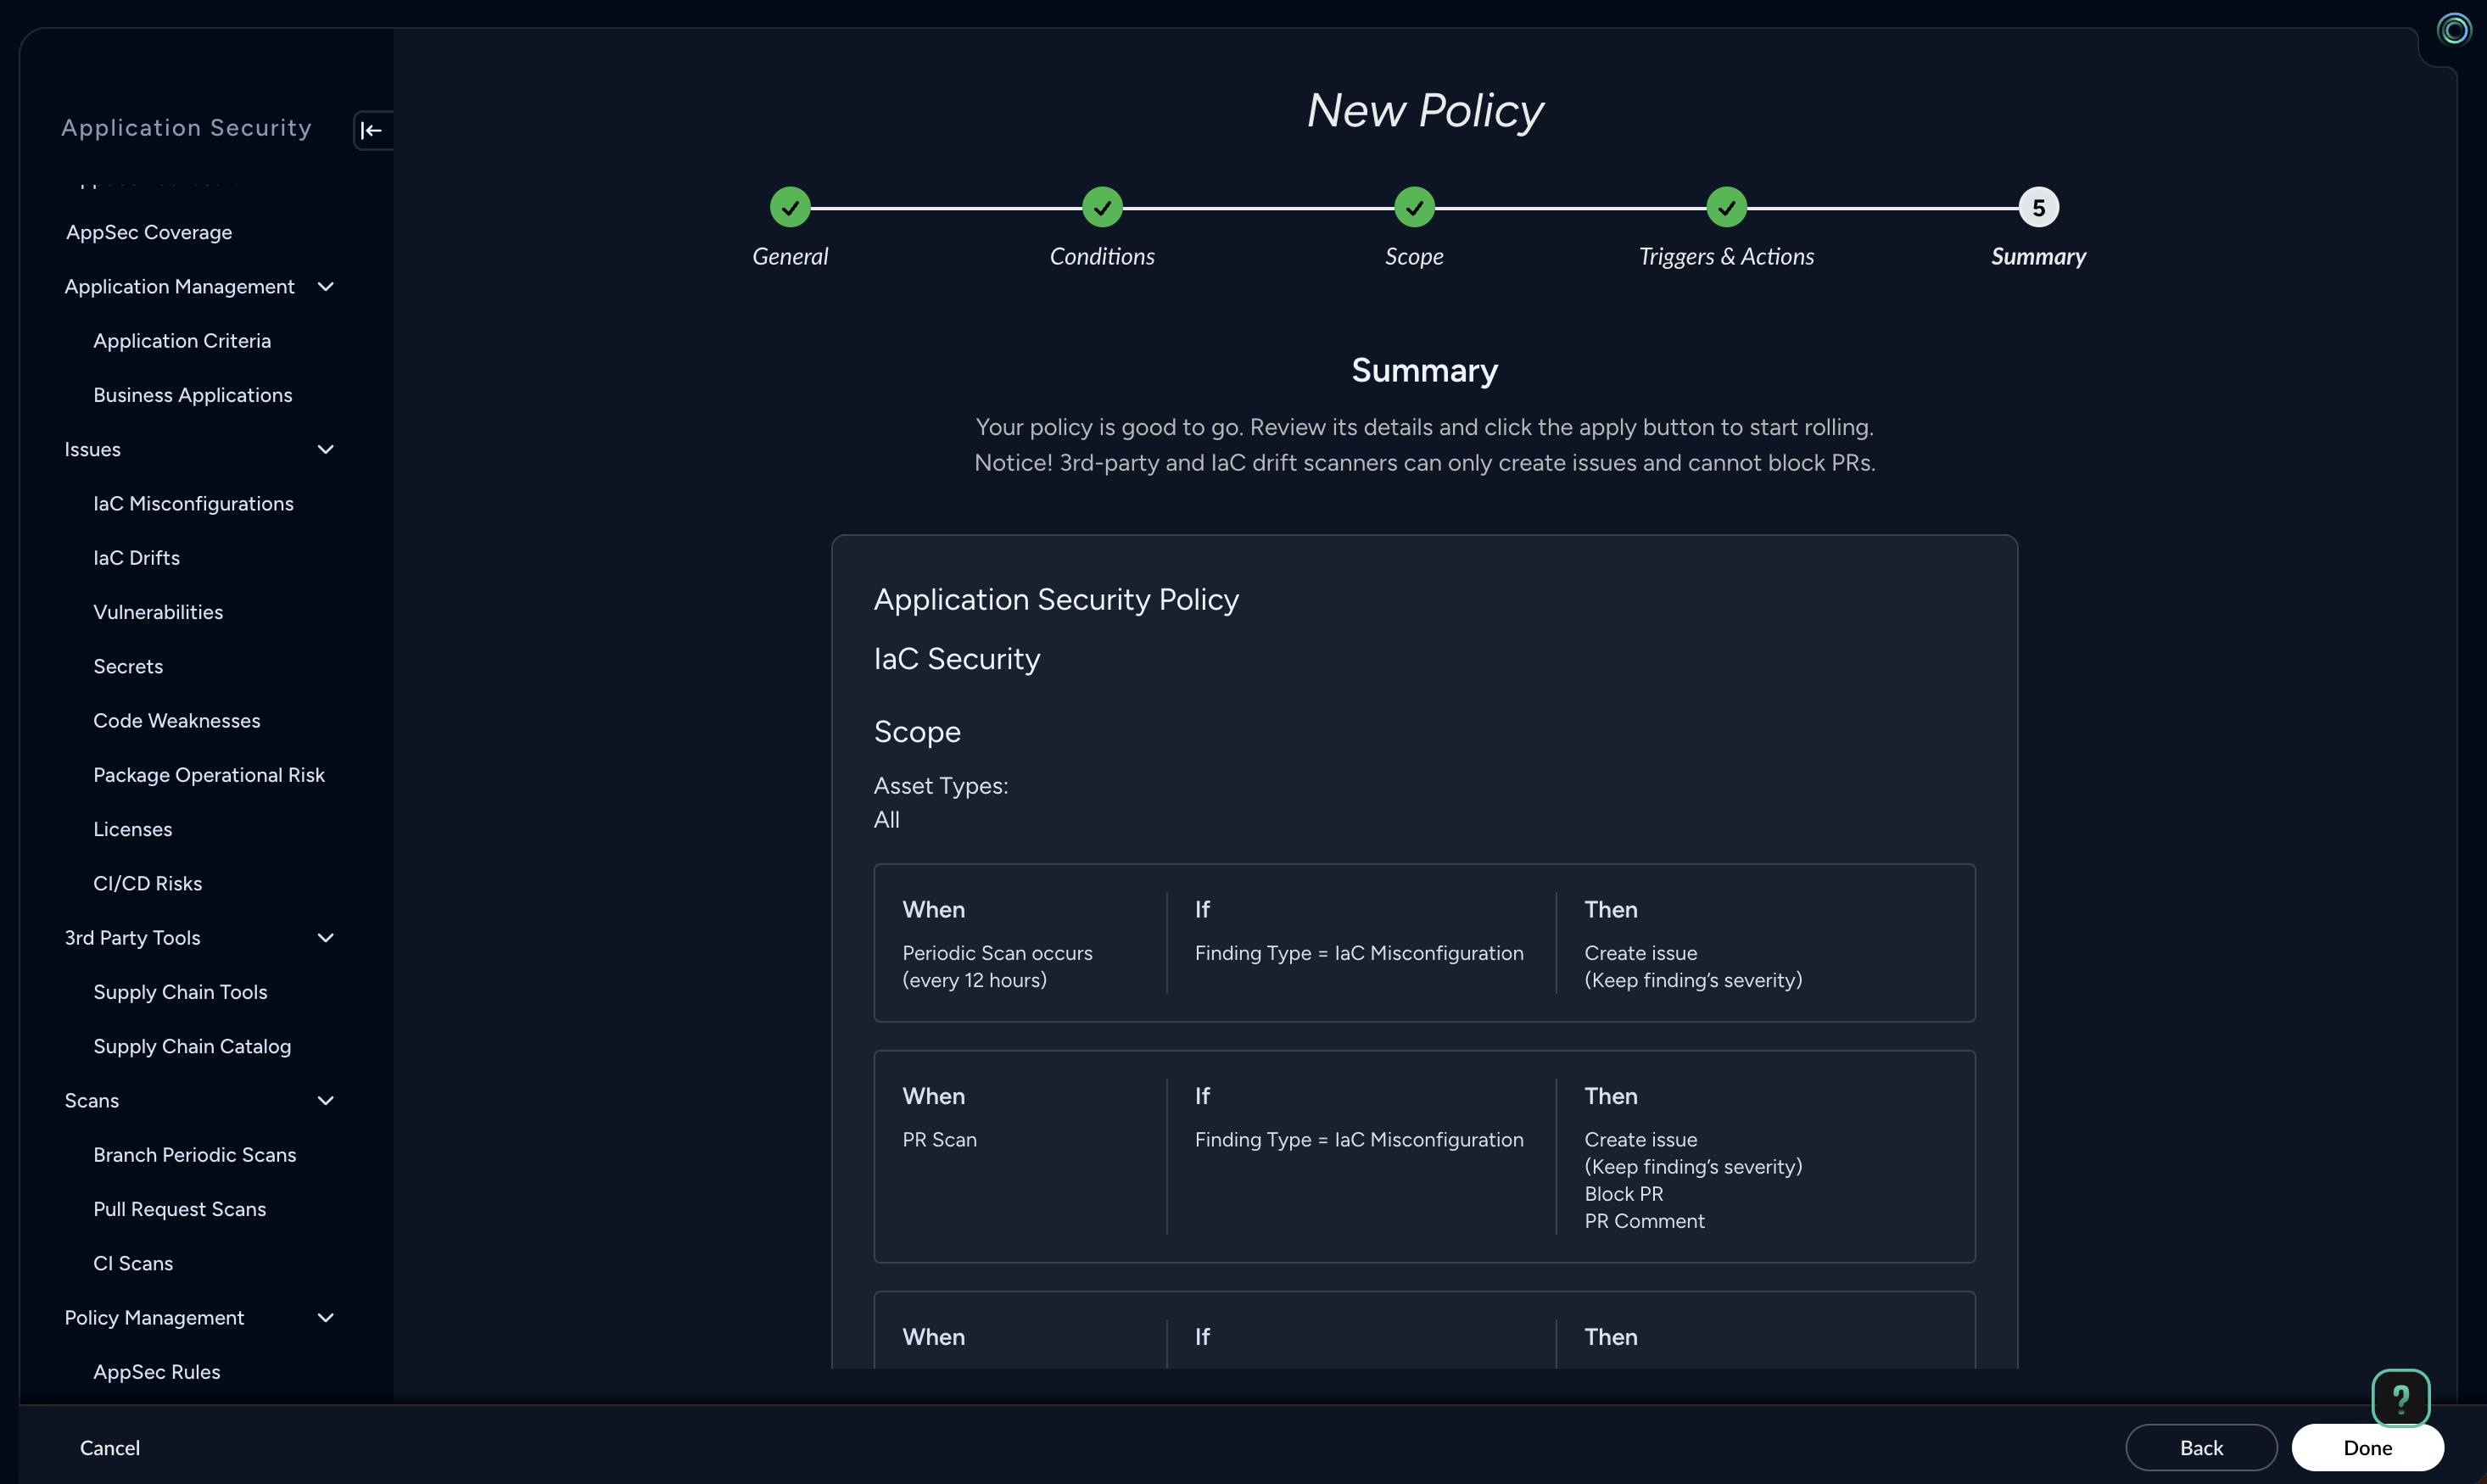This screenshot has width=2487, height=1484.
Task: Open AppSec Rules in sidebar
Action: pos(157,1372)
